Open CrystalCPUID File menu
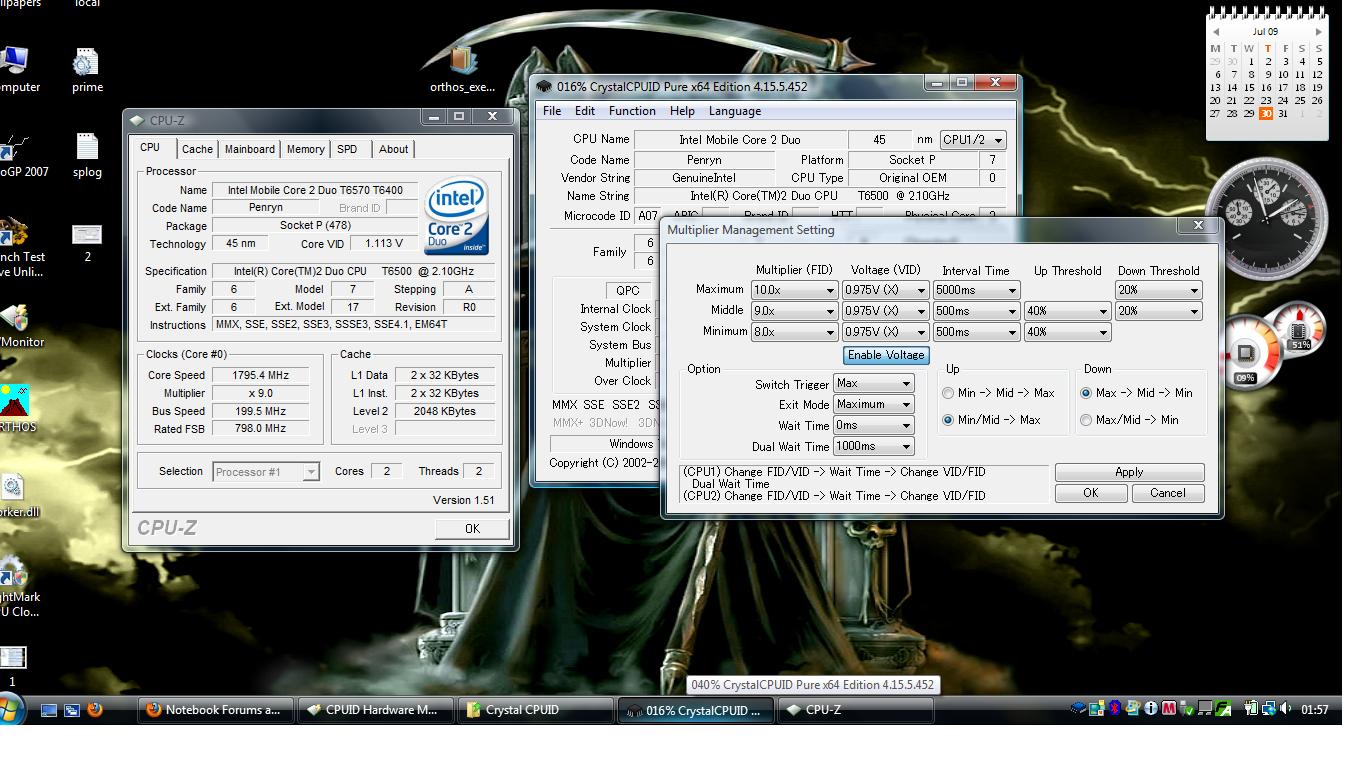Image resolution: width=1366 pixels, height=768 pixels. pos(552,111)
